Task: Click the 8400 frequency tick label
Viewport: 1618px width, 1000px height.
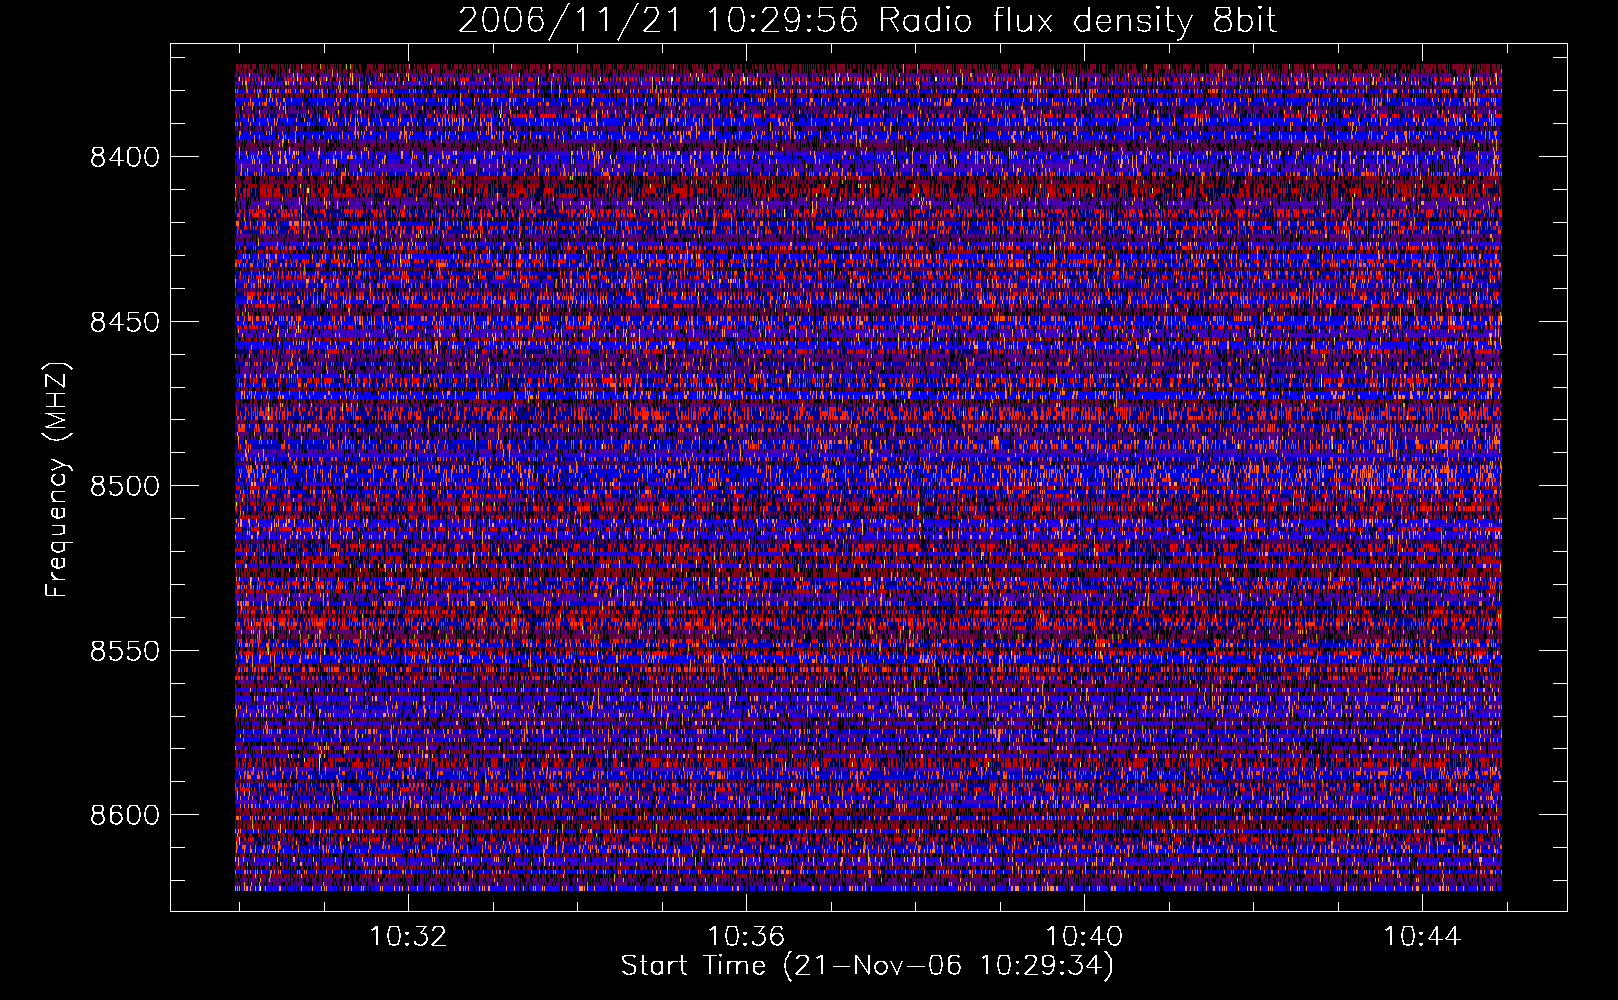Action: [x=125, y=157]
